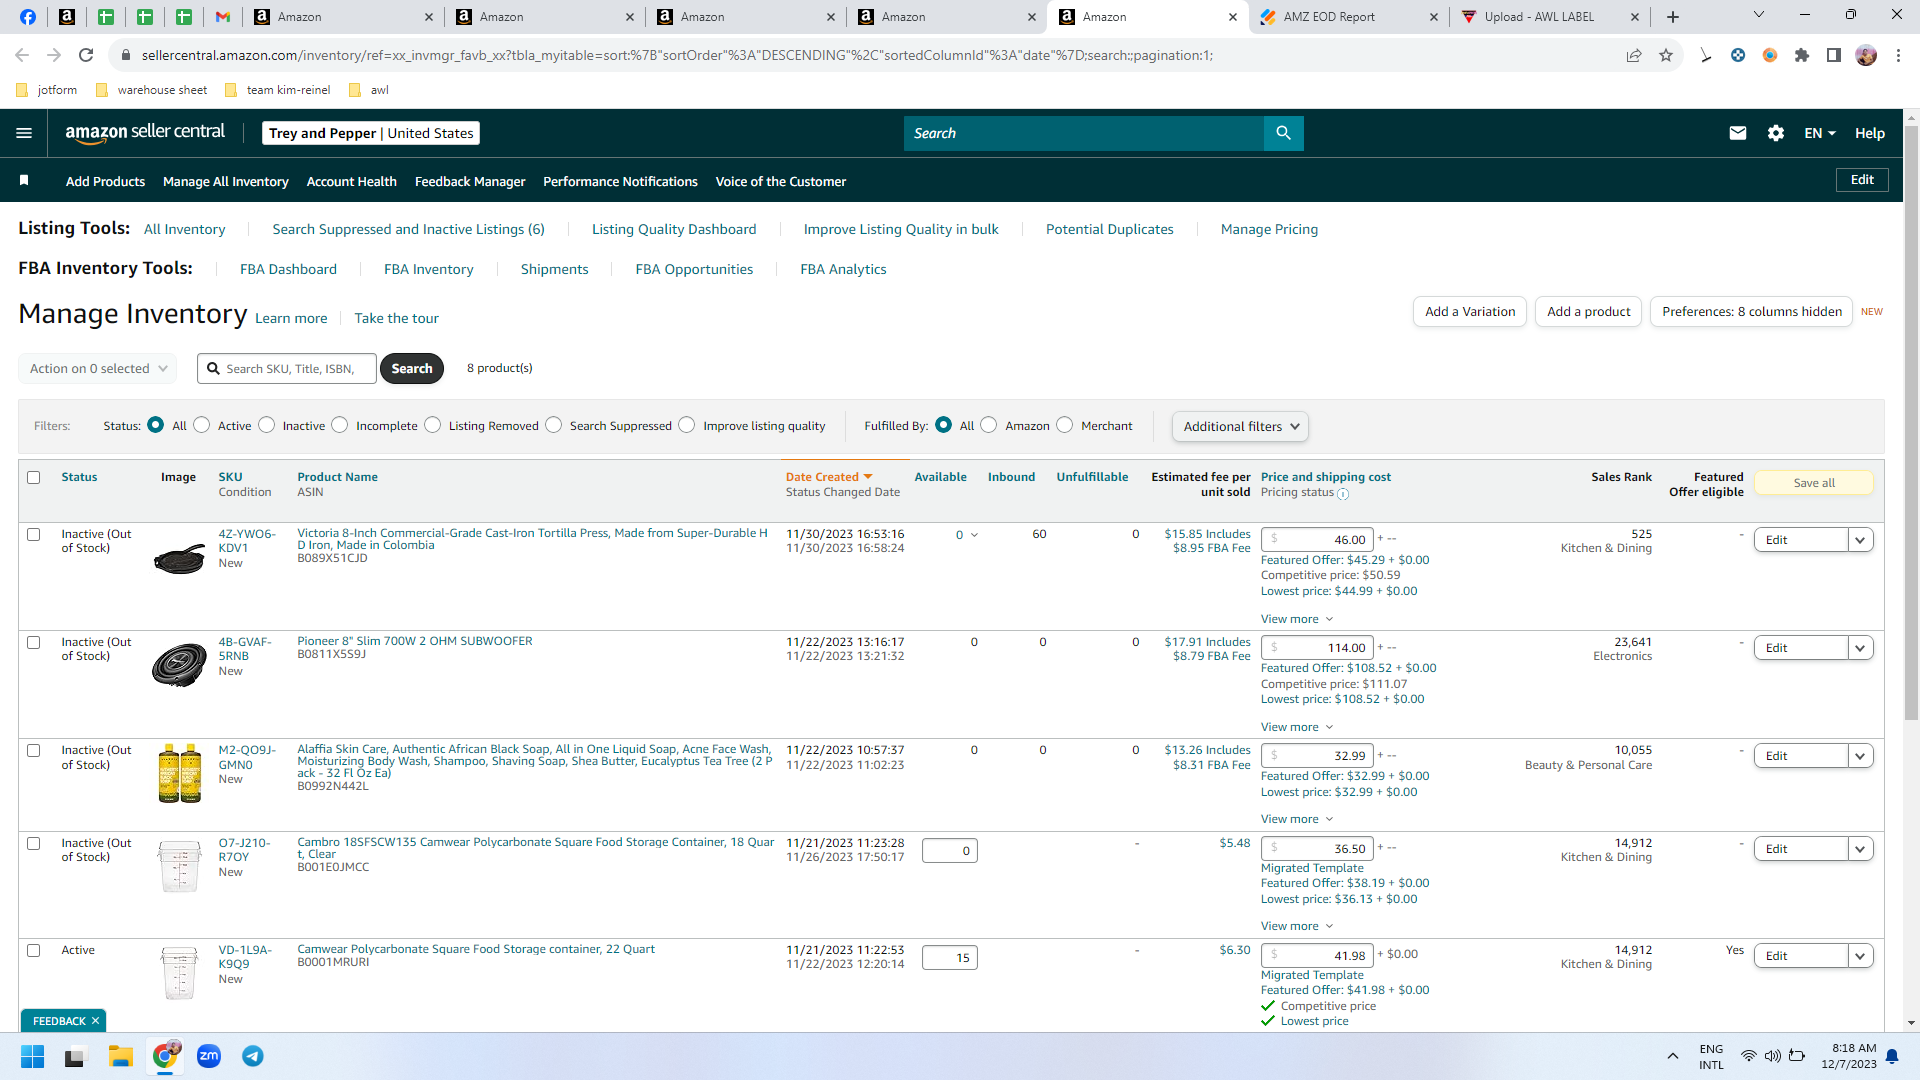Open Edit dropdown arrow for Victoria Tortilla Press
Screen dimensions: 1920x1080
point(1860,540)
